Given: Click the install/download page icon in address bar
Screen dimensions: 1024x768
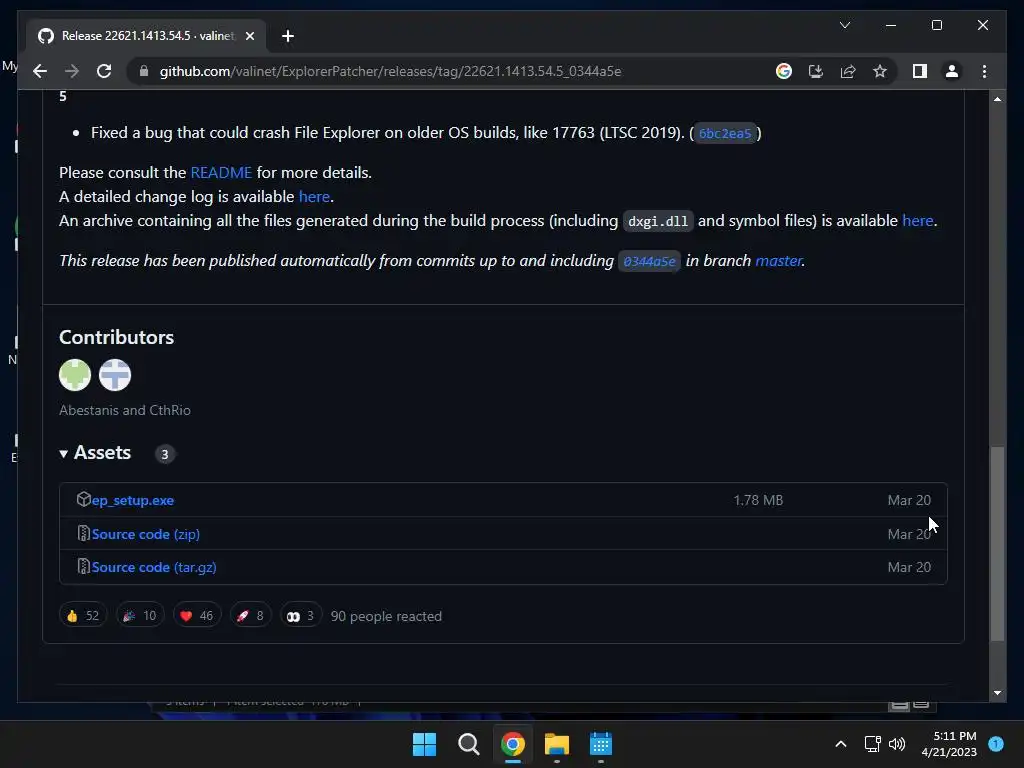Looking at the screenshot, I should tap(816, 71).
